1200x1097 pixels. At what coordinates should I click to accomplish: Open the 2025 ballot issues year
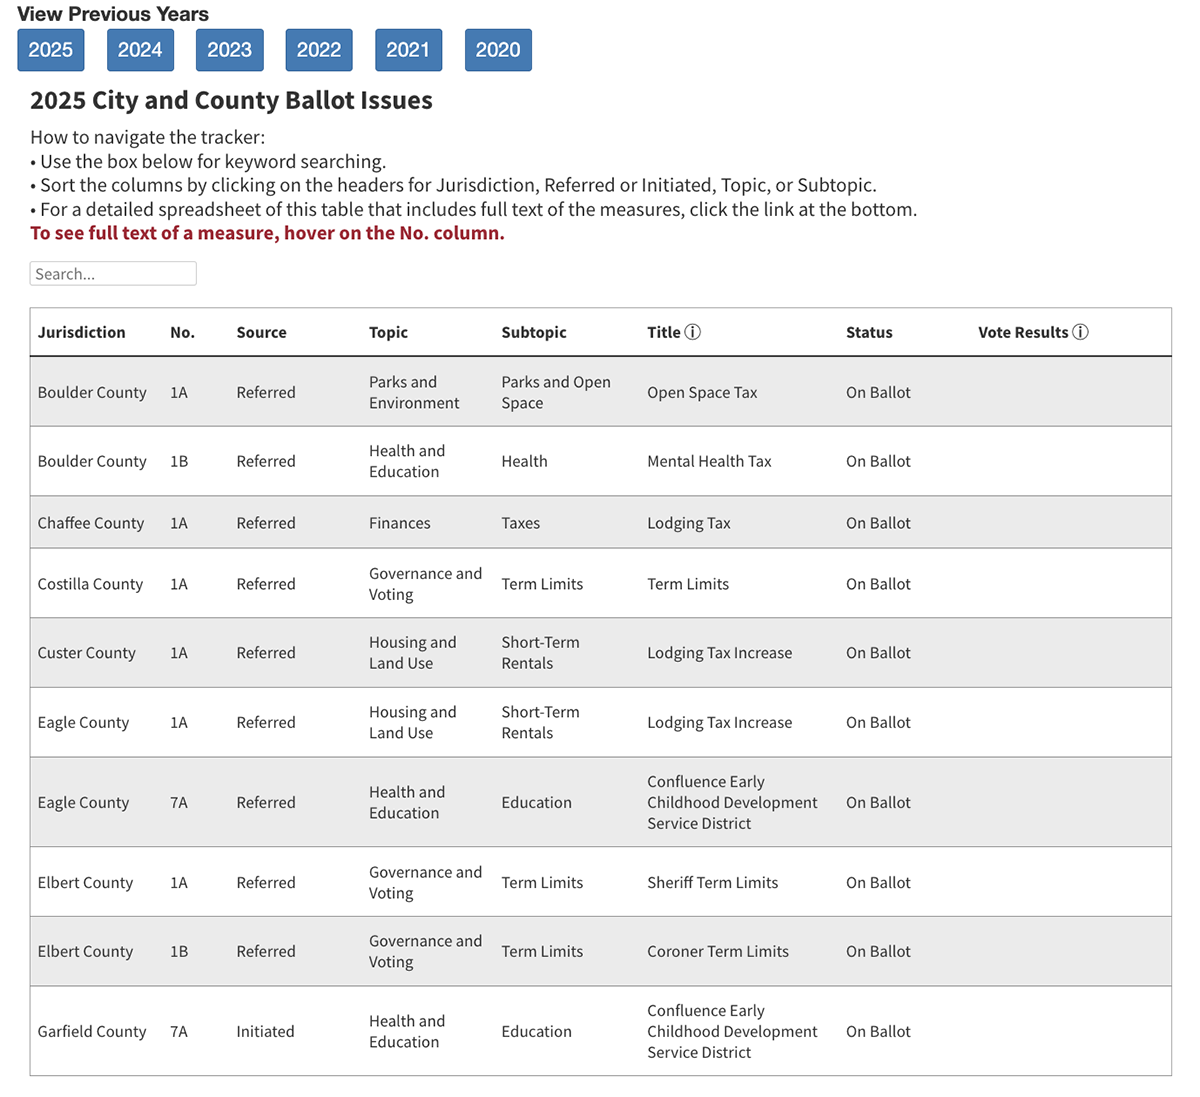(x=51, y=50)
